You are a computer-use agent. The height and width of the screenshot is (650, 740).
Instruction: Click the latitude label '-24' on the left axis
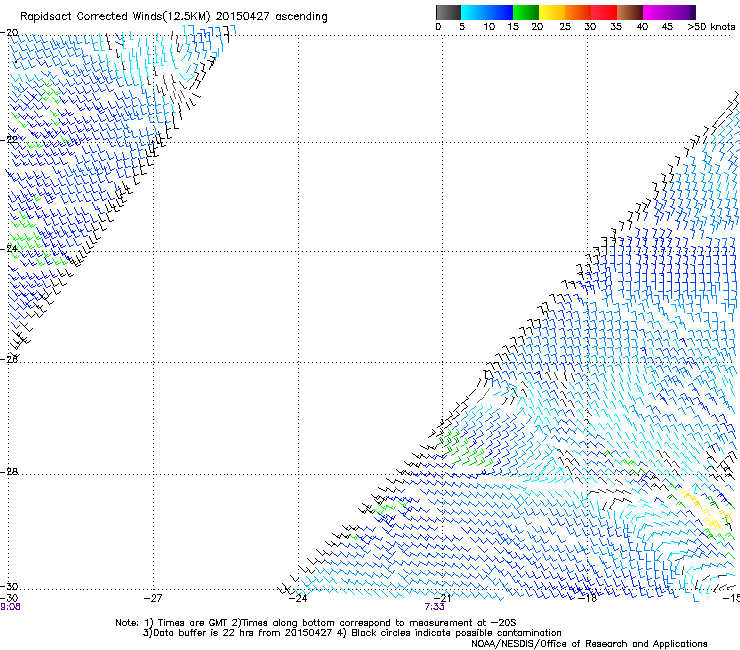(x=9, y=248)
